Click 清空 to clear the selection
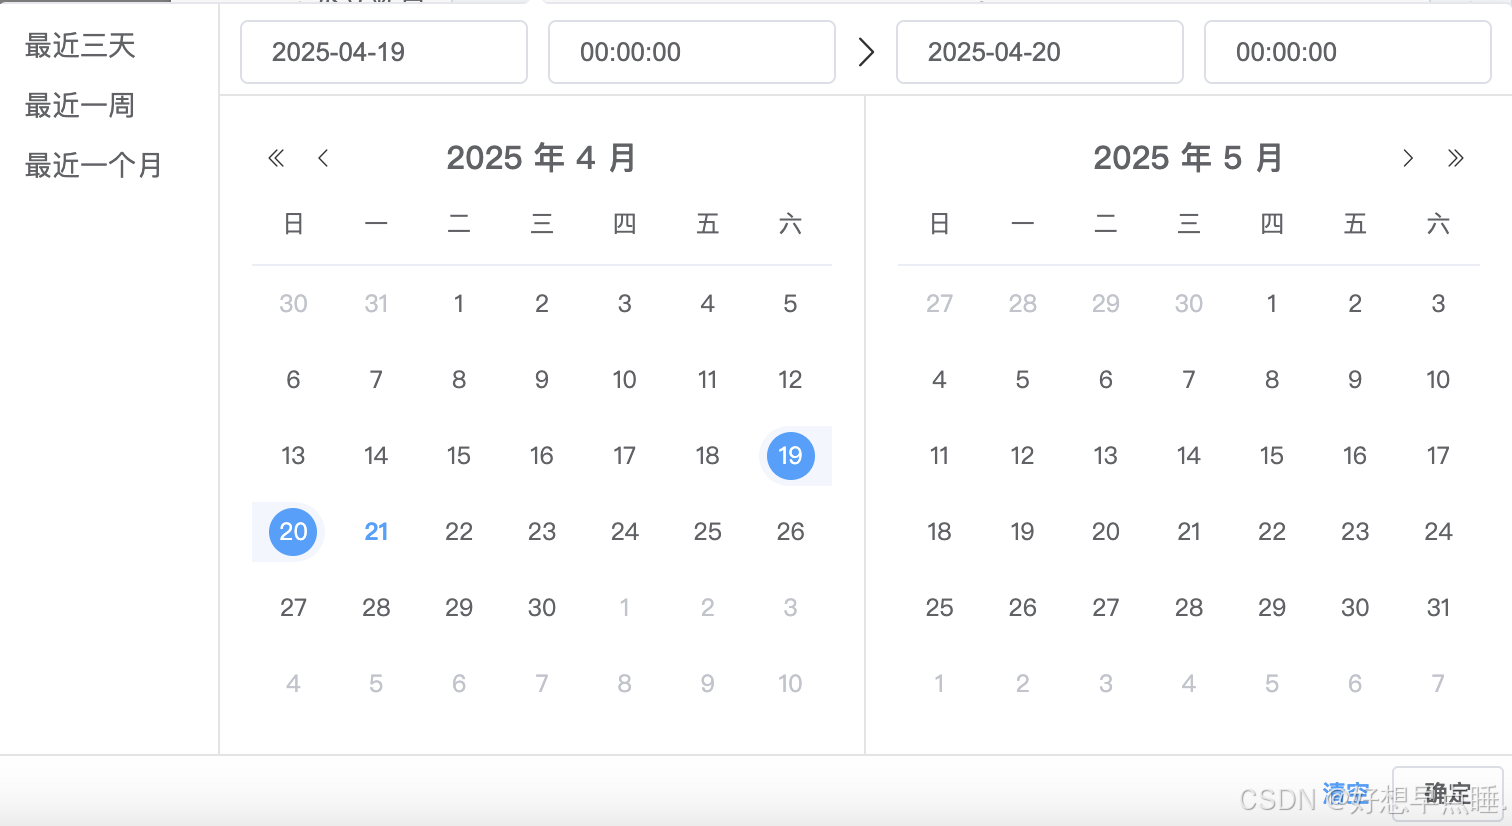Image resolution: width=1512 pixels, height=826 pixels. coord(1346,793)
